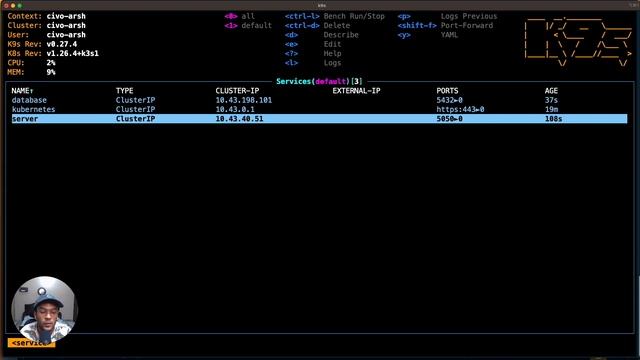Viewport: 640px width, 360px height.
Task: Click the Logs shortcut hint
Action: [332, 63]
